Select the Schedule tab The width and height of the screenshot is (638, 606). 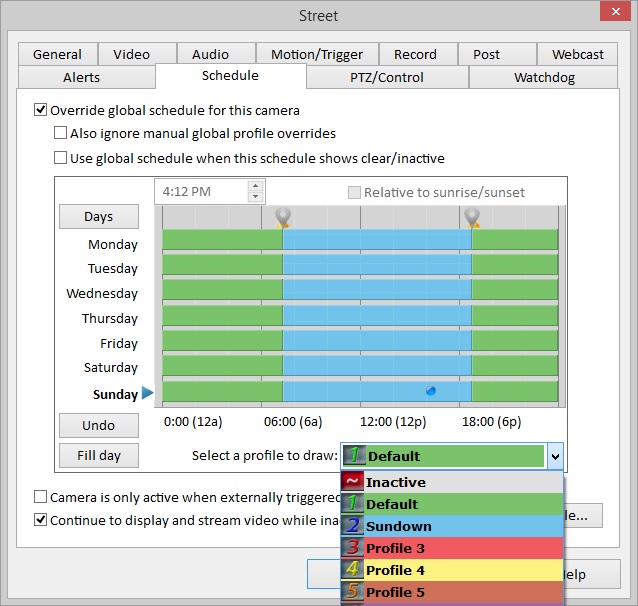click(230, 75)
